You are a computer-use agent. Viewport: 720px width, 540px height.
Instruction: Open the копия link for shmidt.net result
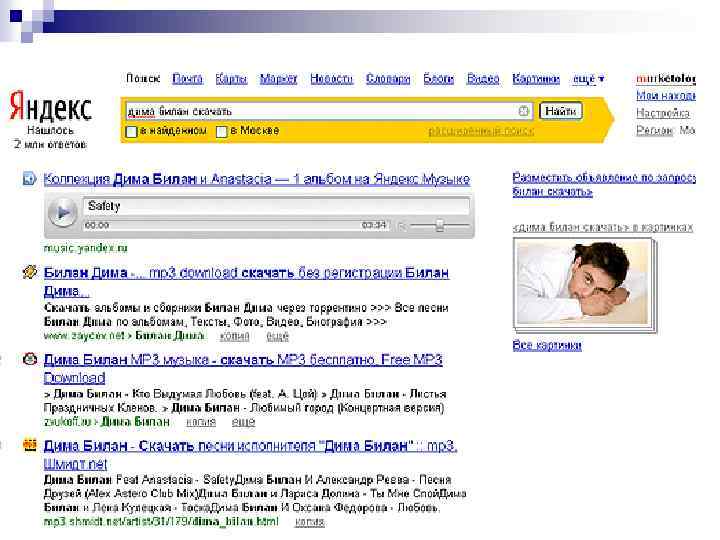pos(309,522)
